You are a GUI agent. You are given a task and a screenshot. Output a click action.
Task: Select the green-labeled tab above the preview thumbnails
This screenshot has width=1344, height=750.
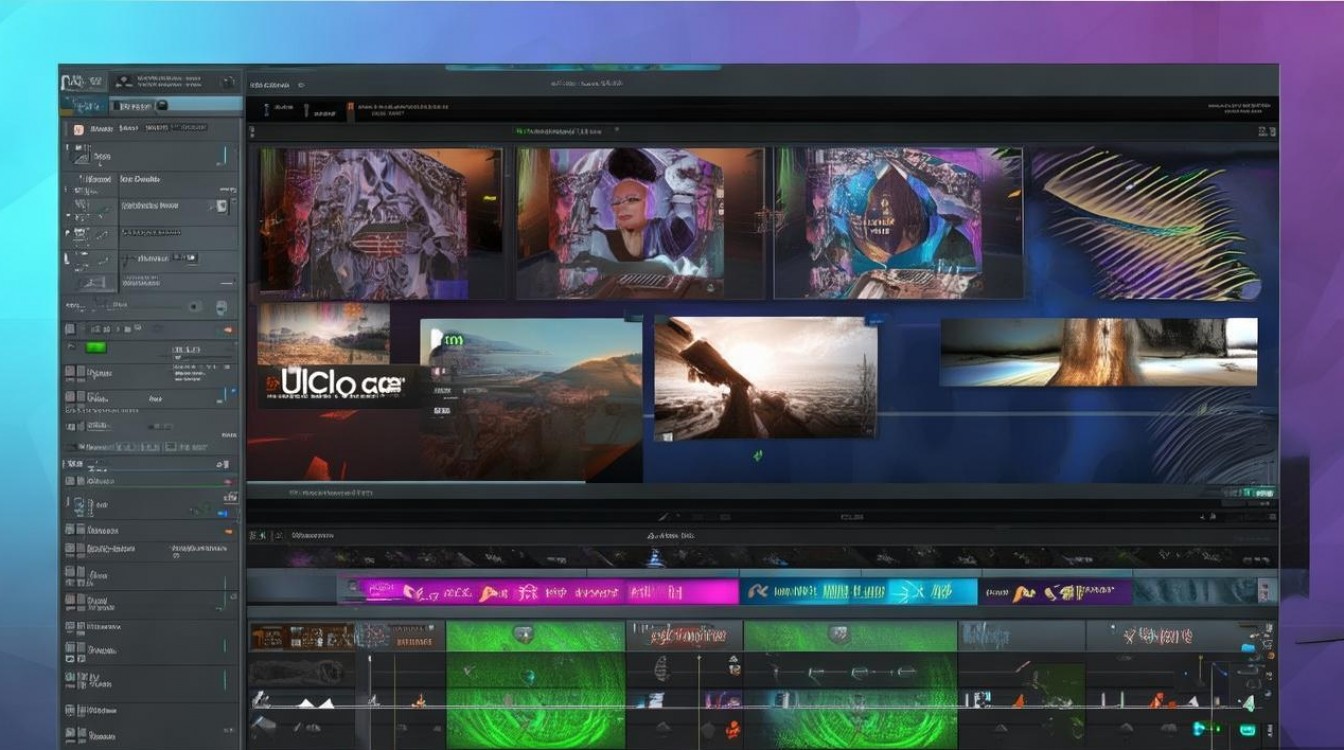point(560,131)
